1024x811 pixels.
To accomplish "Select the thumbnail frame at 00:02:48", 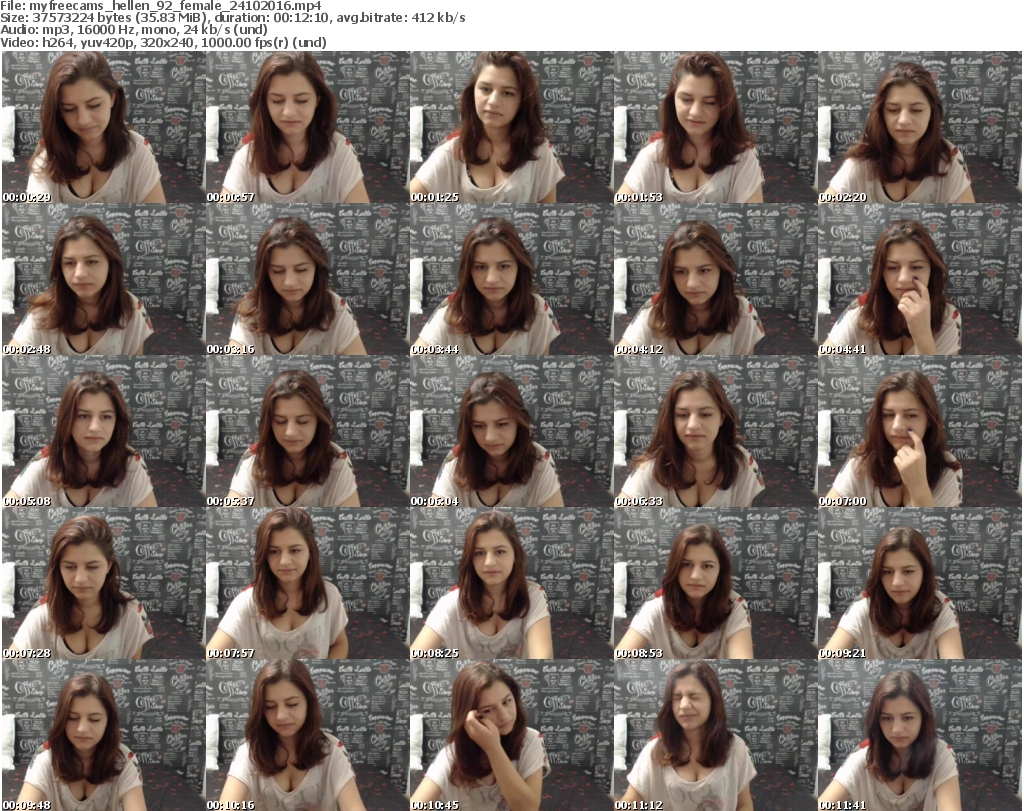I will 104,279.
